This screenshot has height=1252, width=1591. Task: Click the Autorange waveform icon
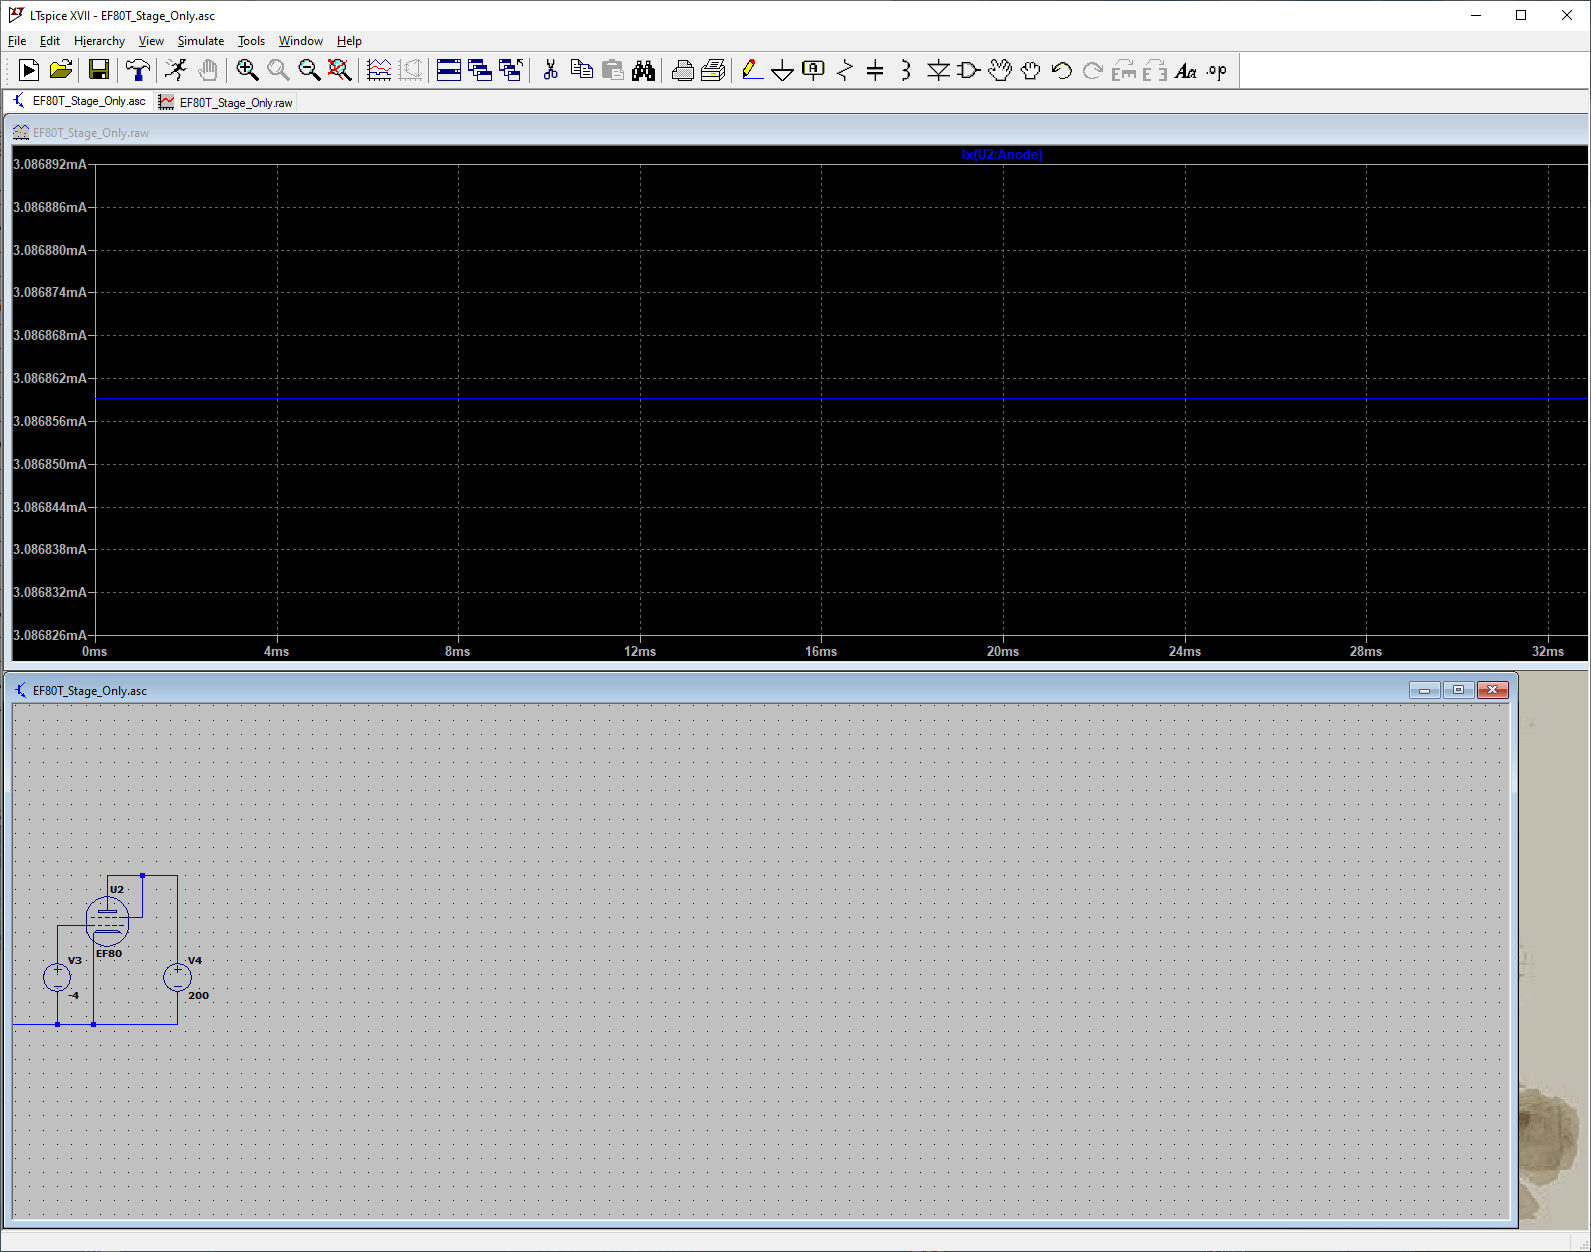pos(379,70)
